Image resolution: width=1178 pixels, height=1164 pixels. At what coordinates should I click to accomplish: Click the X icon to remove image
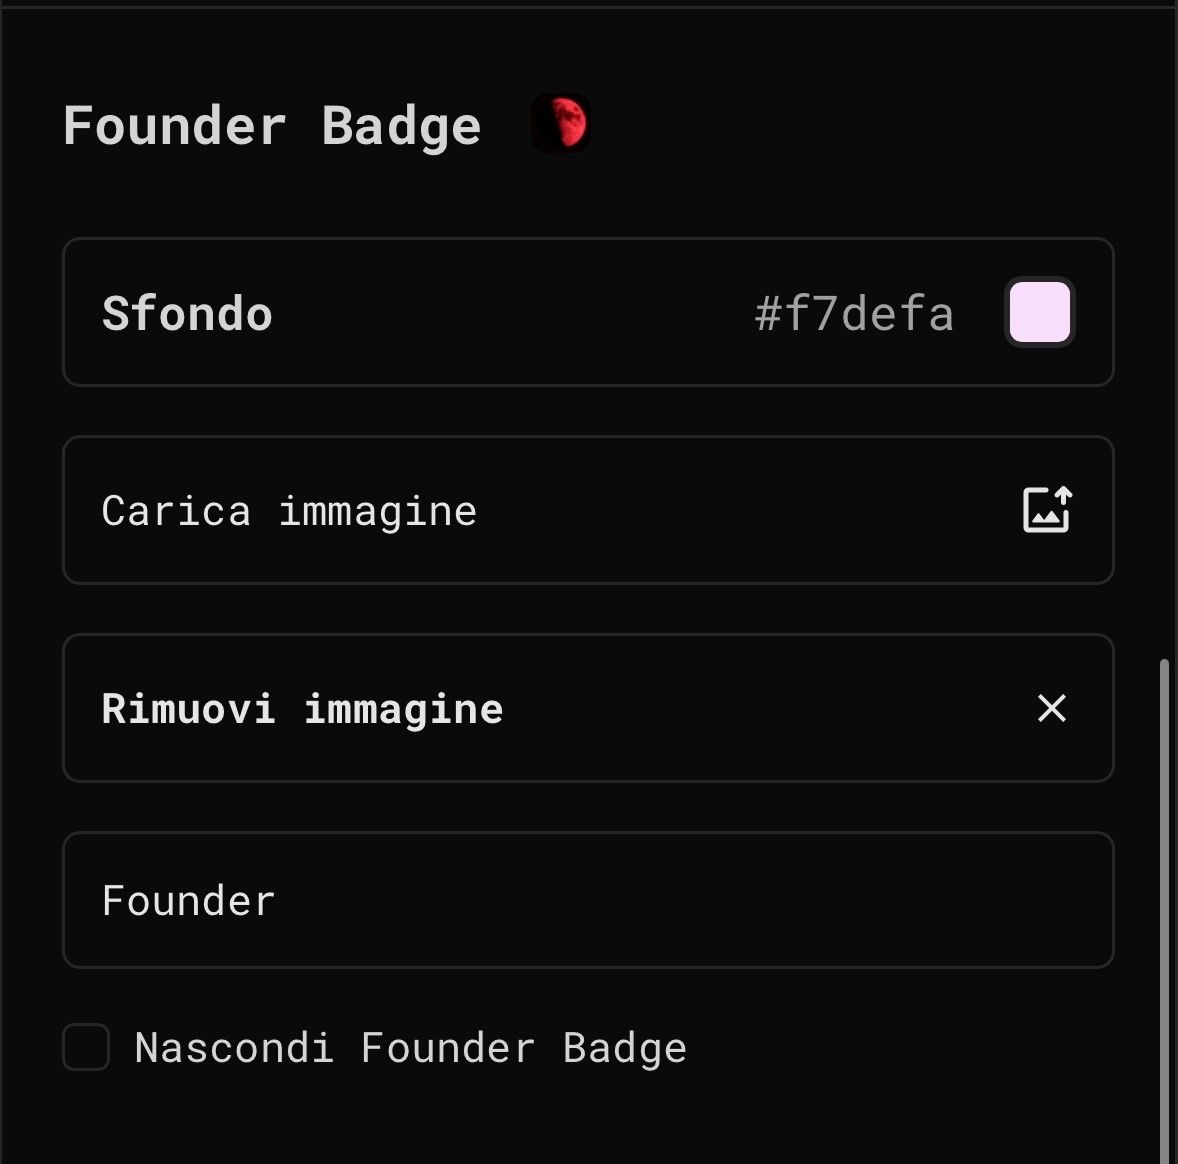click(x=1052, y=708)
